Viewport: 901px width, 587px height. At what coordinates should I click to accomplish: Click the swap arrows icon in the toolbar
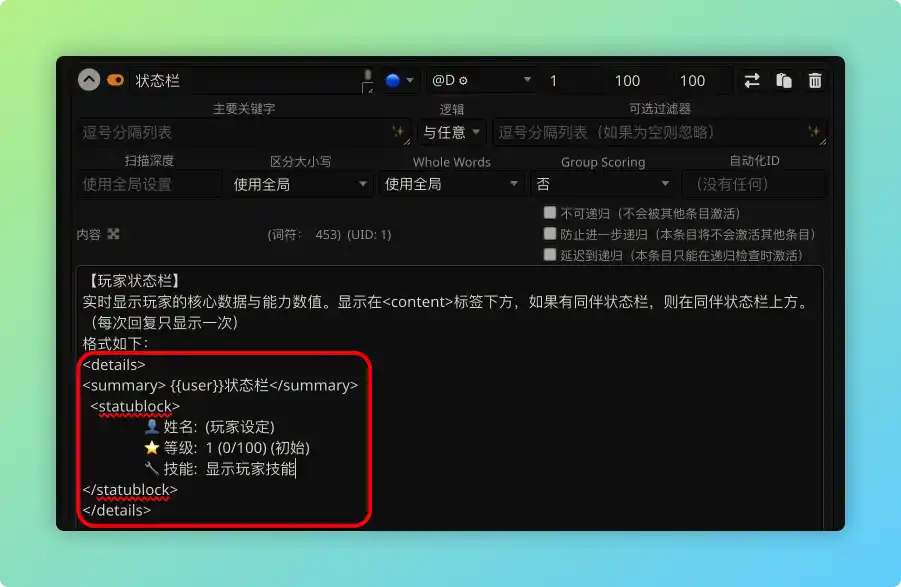754,80
